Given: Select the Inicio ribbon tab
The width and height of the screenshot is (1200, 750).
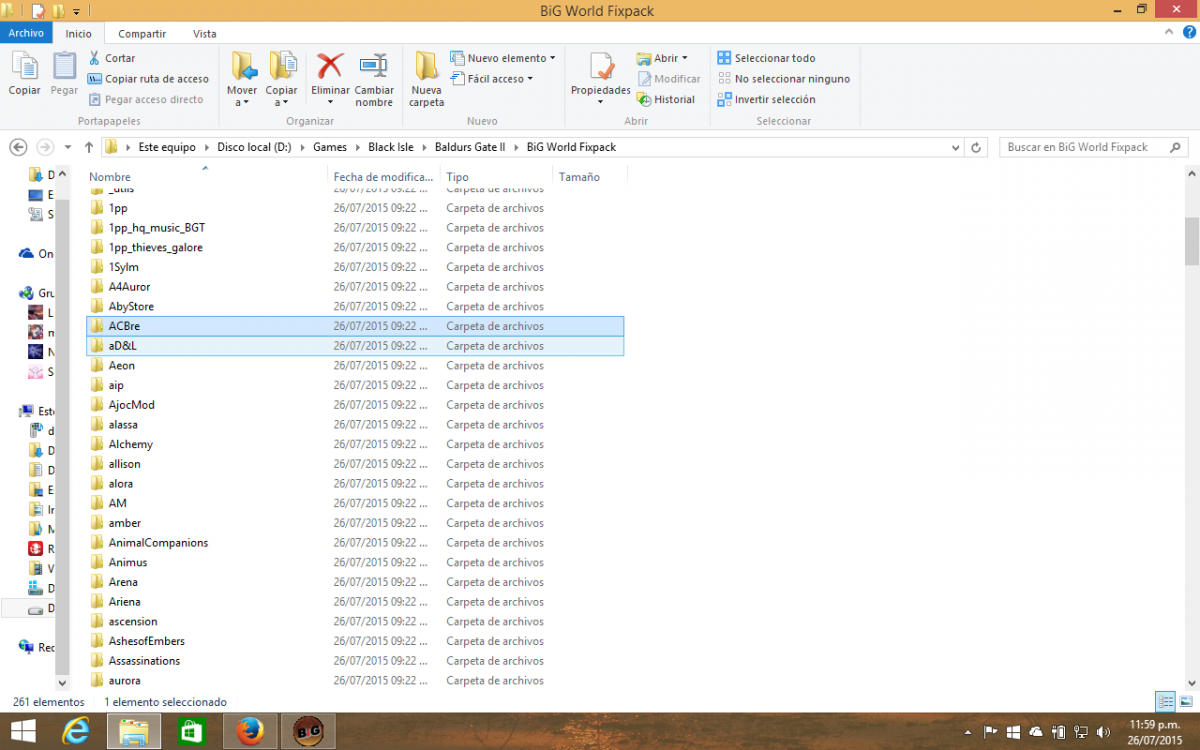Looking at the screenshot, I should (78, 33).
